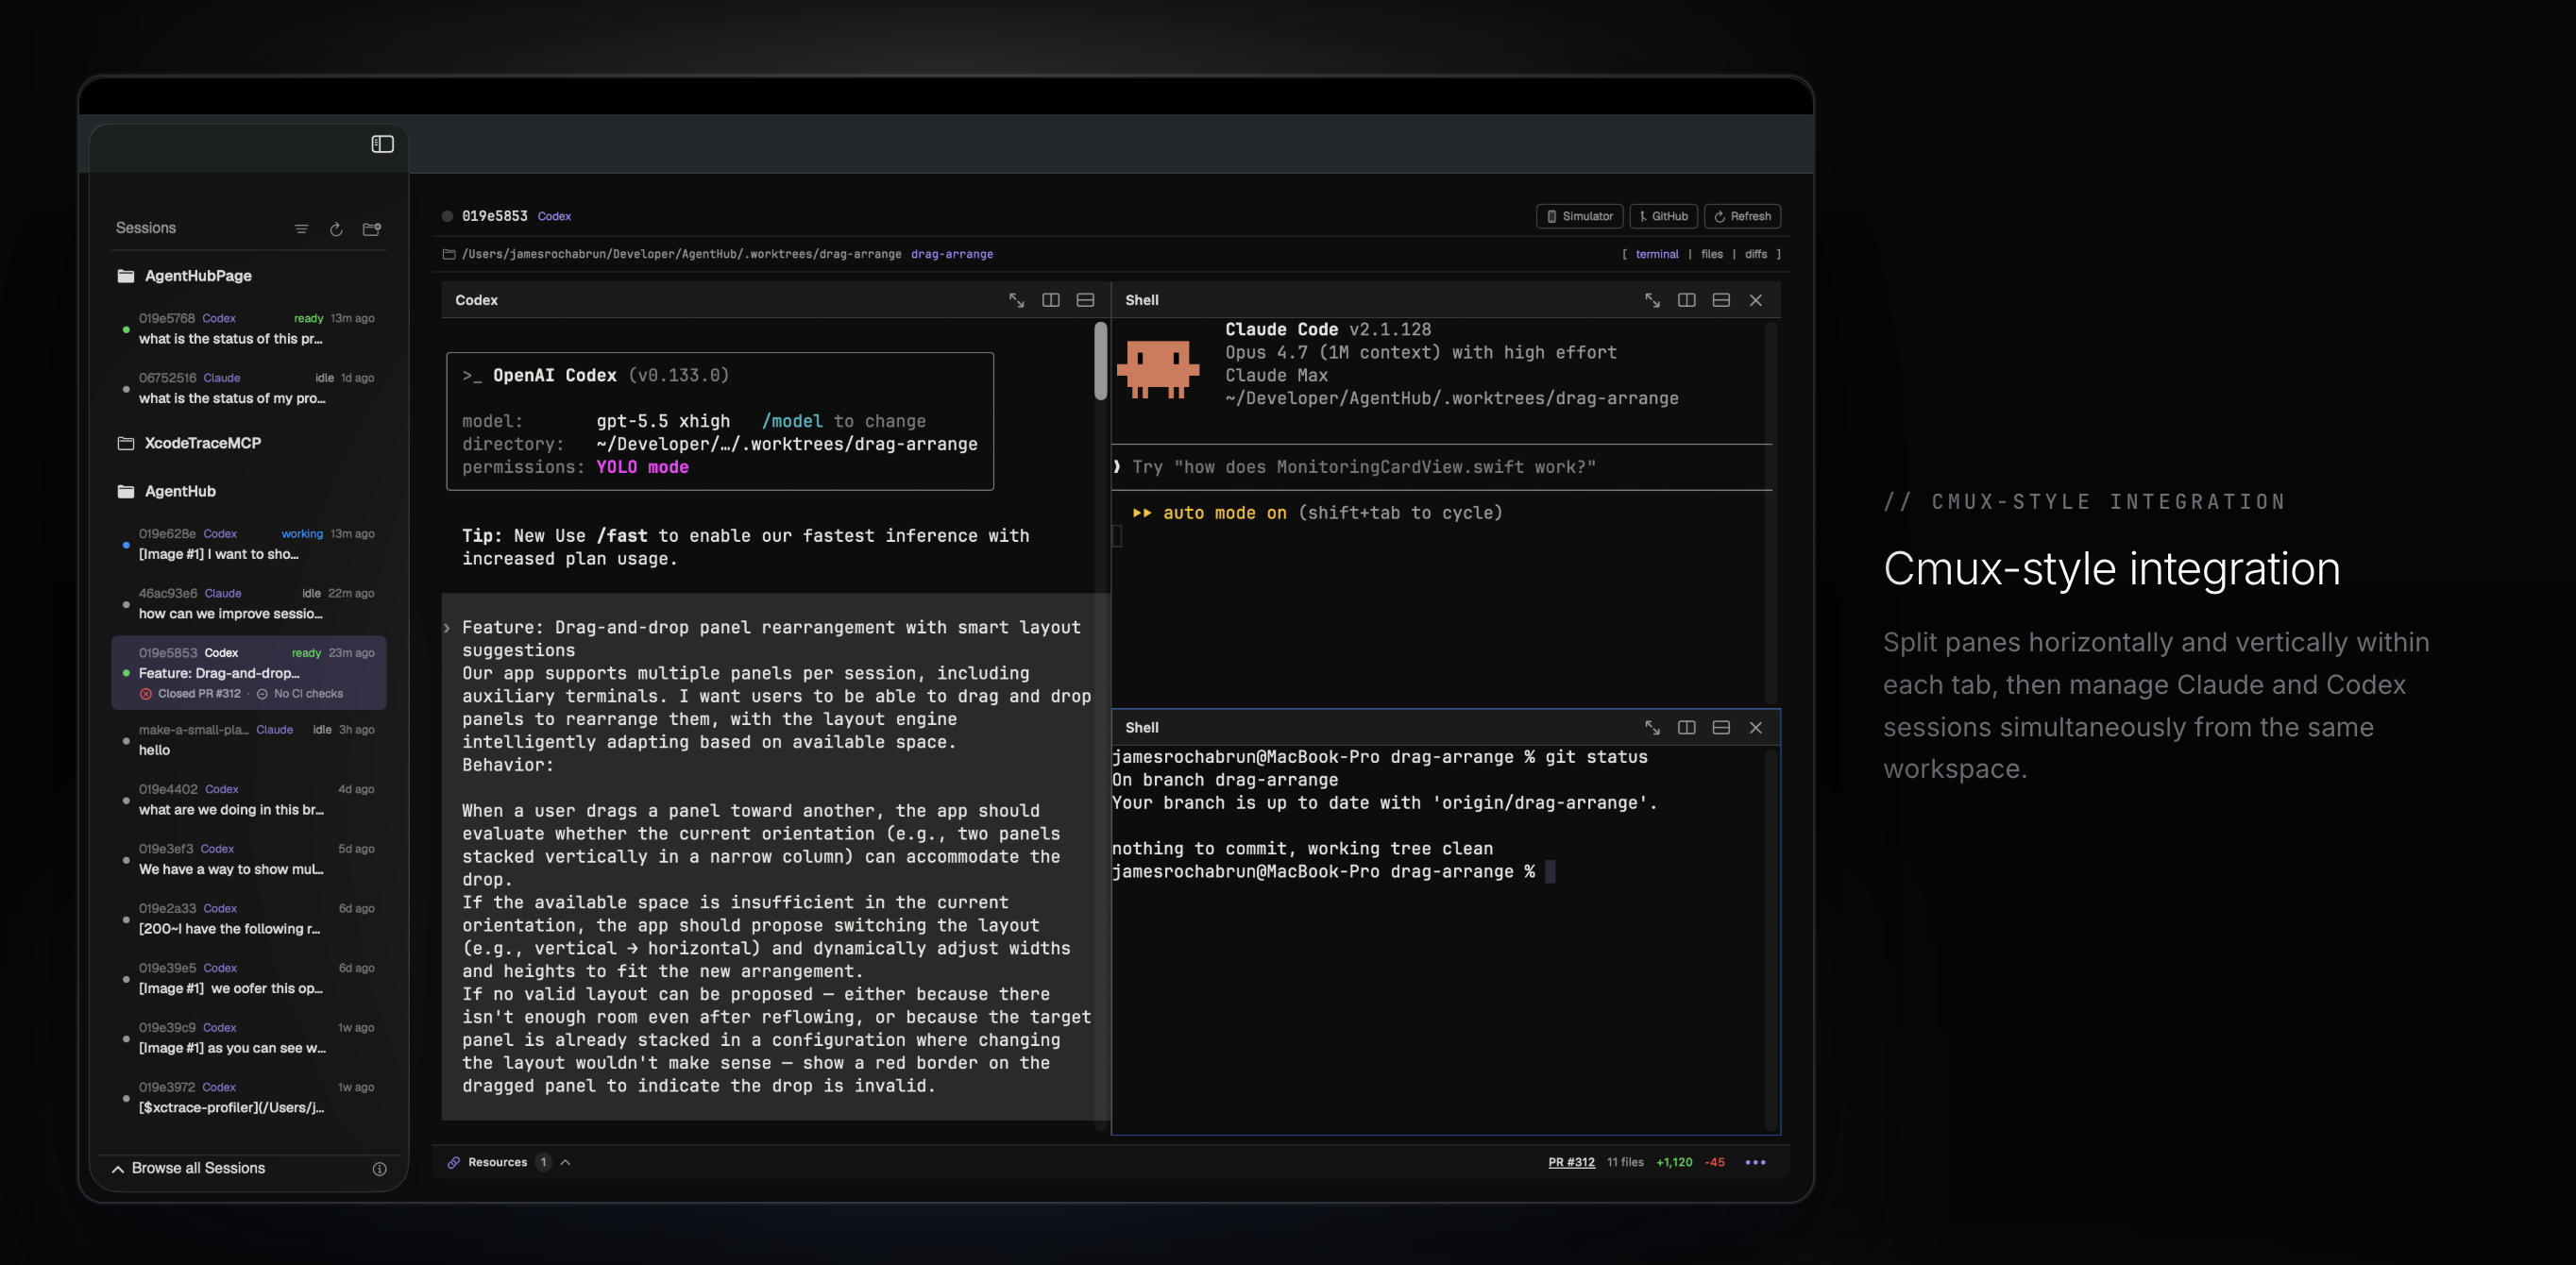Viewport: 2576px width, 1265px height.
Task: Click the -45 deletions count
Action: tap(1715, 1162)
